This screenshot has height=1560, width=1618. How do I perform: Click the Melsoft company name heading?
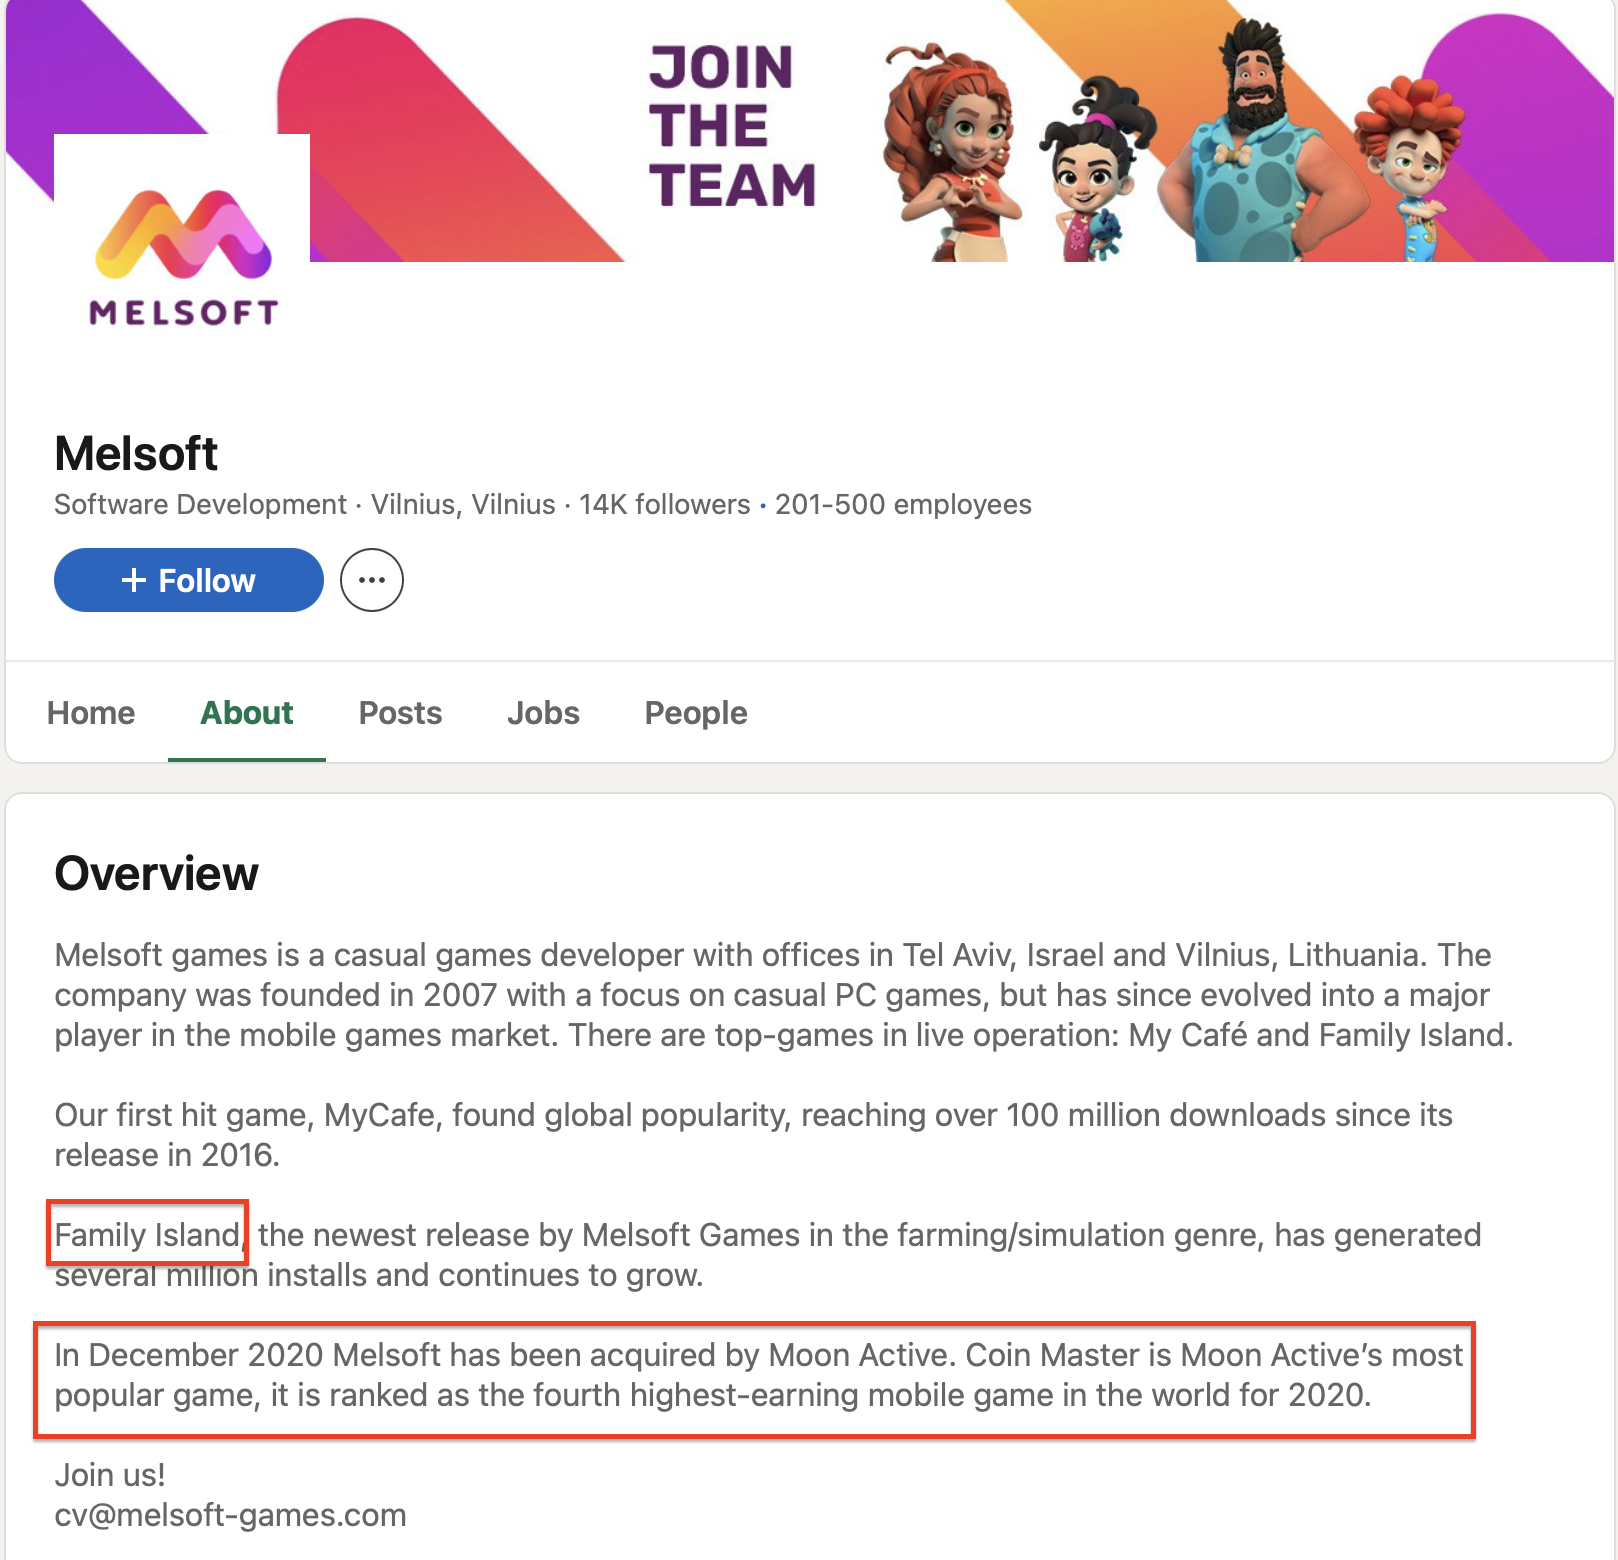pyautogui.click(x=136, y=454)
